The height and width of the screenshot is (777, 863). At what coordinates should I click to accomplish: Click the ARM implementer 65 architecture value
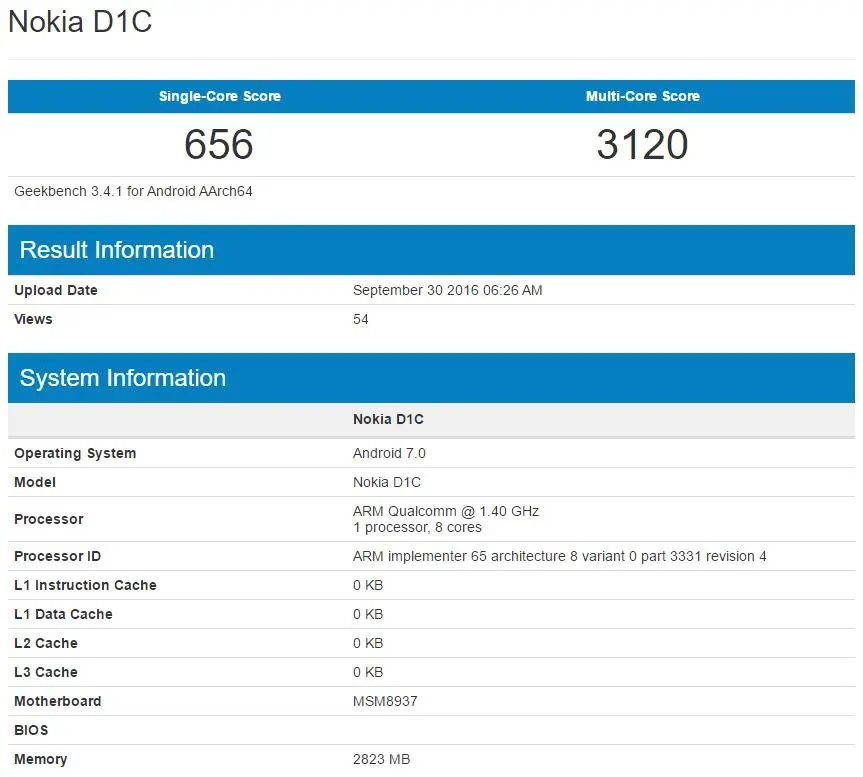click(x=560, y=556)
